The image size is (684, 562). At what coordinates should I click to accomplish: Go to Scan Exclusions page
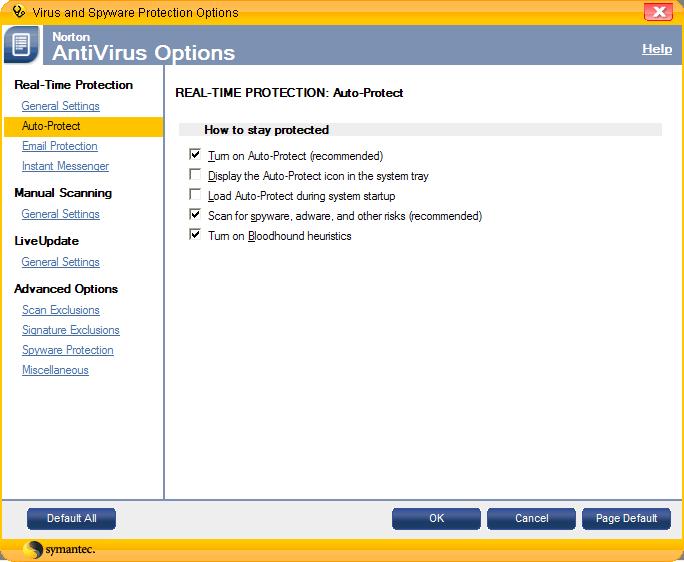pyautogui.click(x=61, y=310)
